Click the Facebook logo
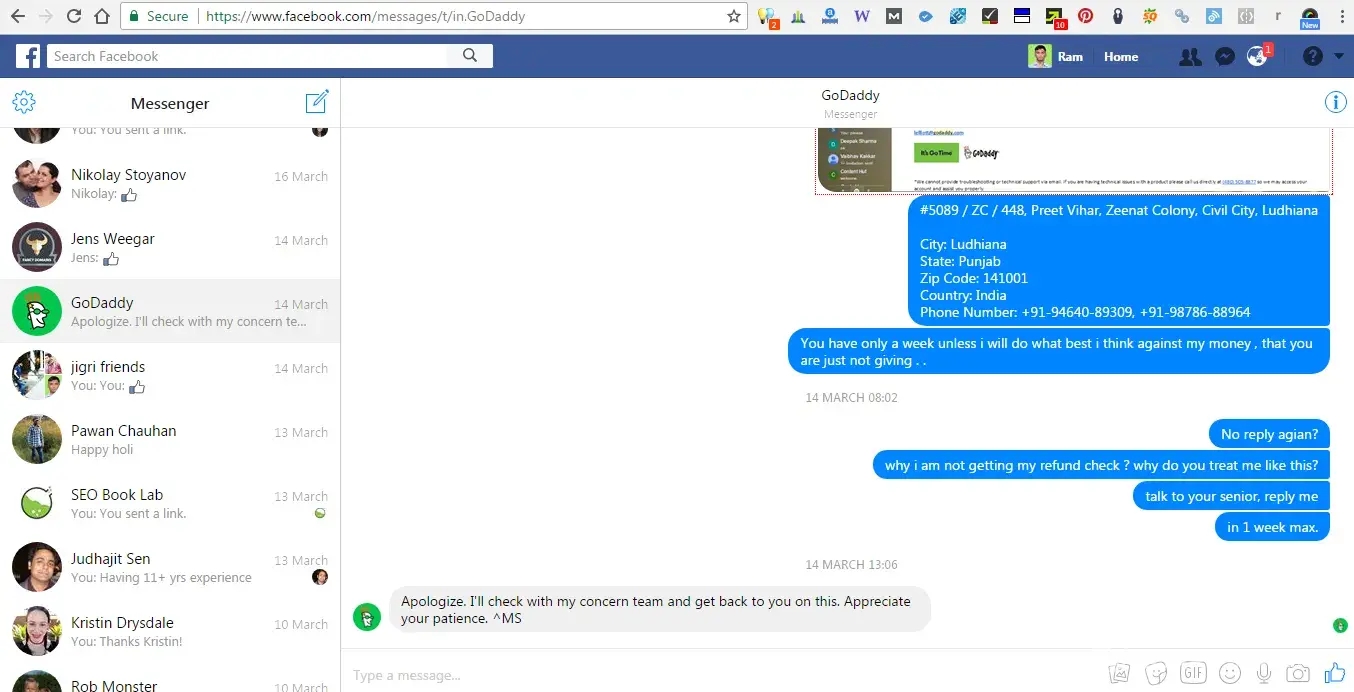This screenshot has height=692, width=1354. (x=28, y=56)
